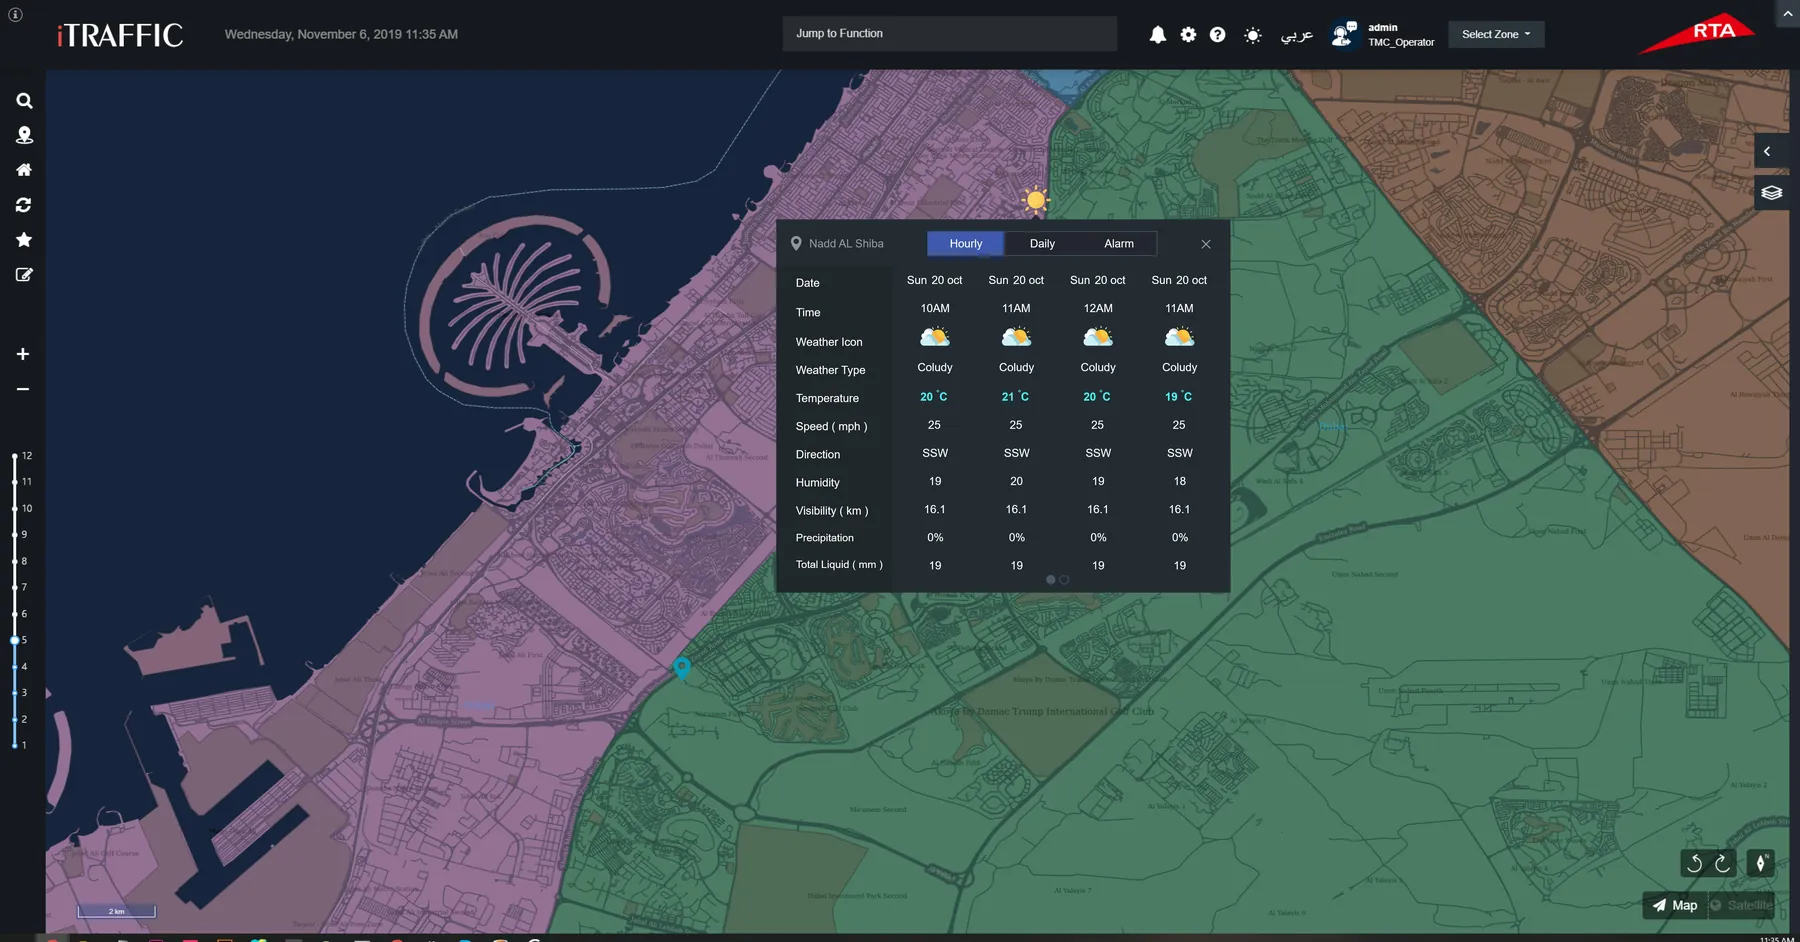
Task: Zoom in with the plus icon
Action: click(23, 354)
